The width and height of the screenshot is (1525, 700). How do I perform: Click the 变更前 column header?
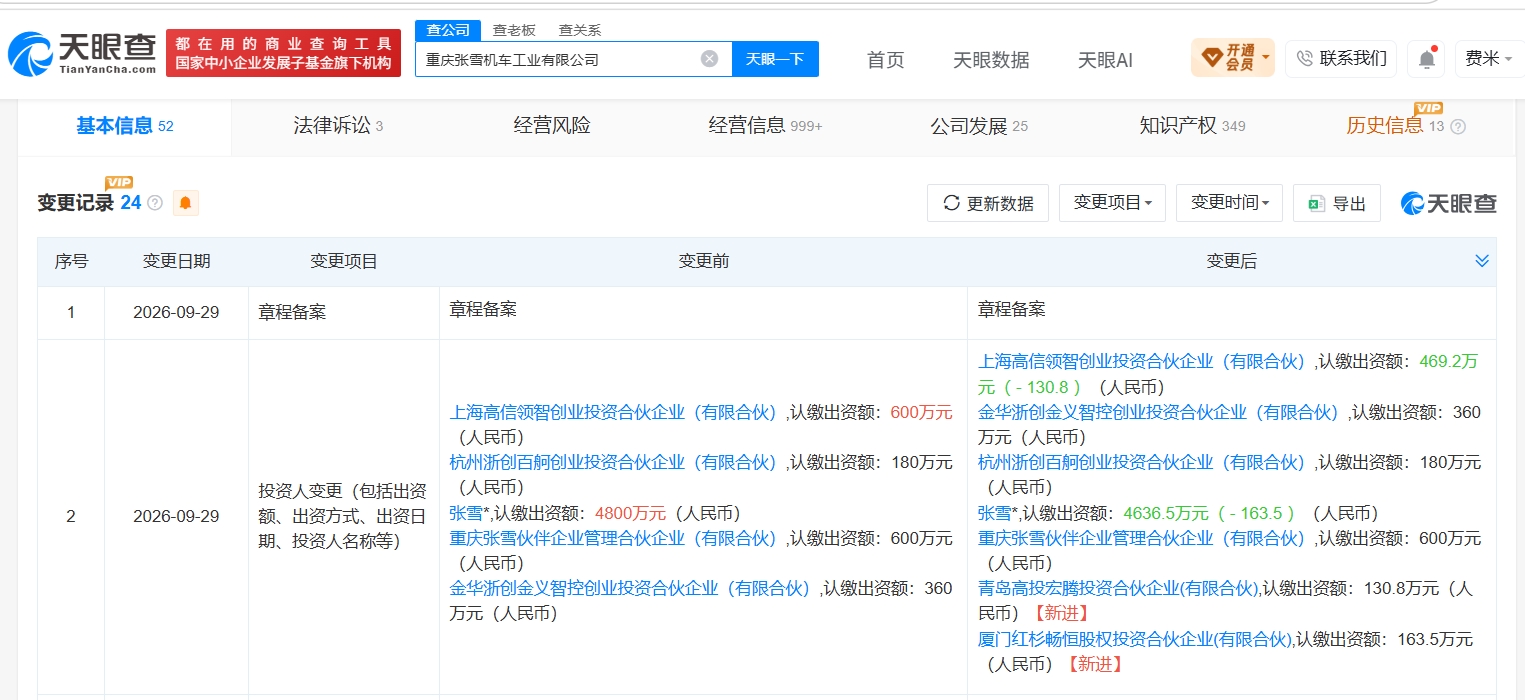coord(703,261)
